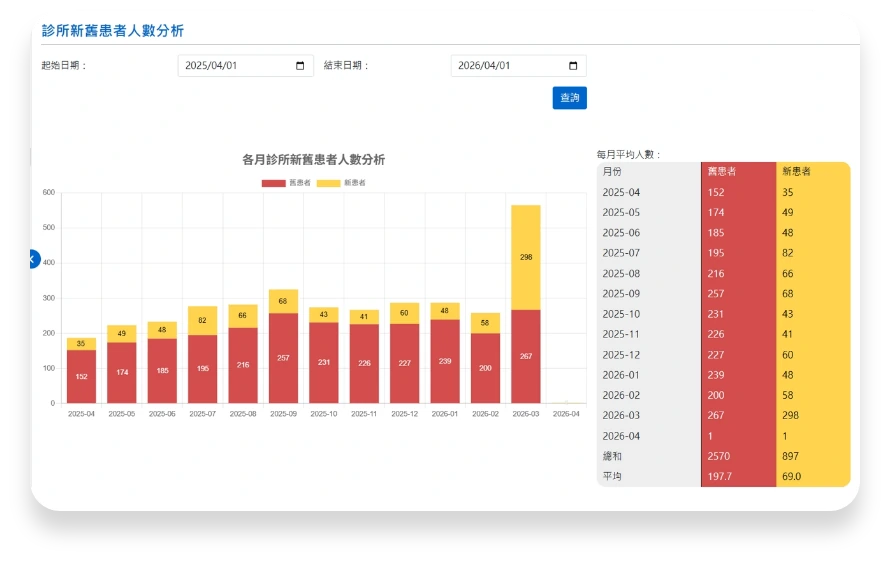The image size is (890, 561).
Task: Click the yellow 68 bar segment
Action: coord(283,302)
